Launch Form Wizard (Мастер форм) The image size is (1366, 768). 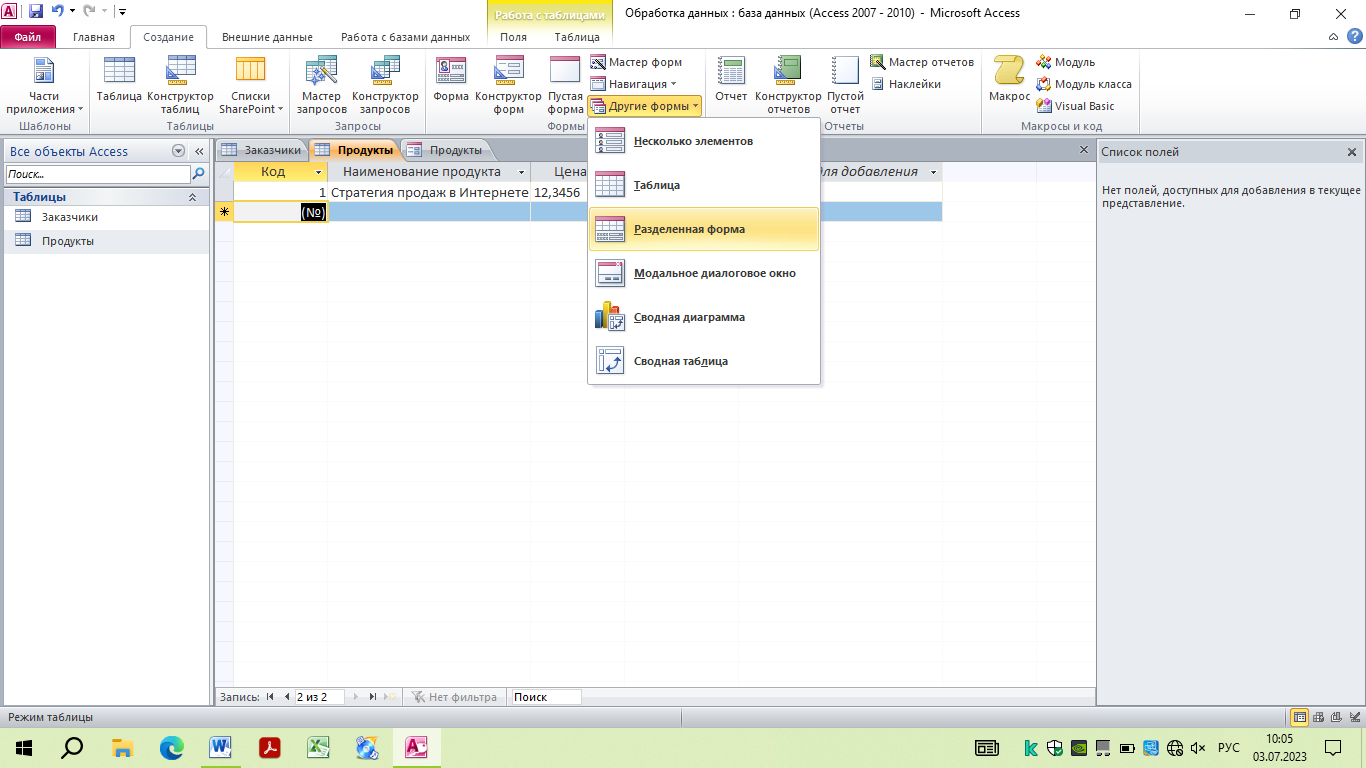(636, 62)
